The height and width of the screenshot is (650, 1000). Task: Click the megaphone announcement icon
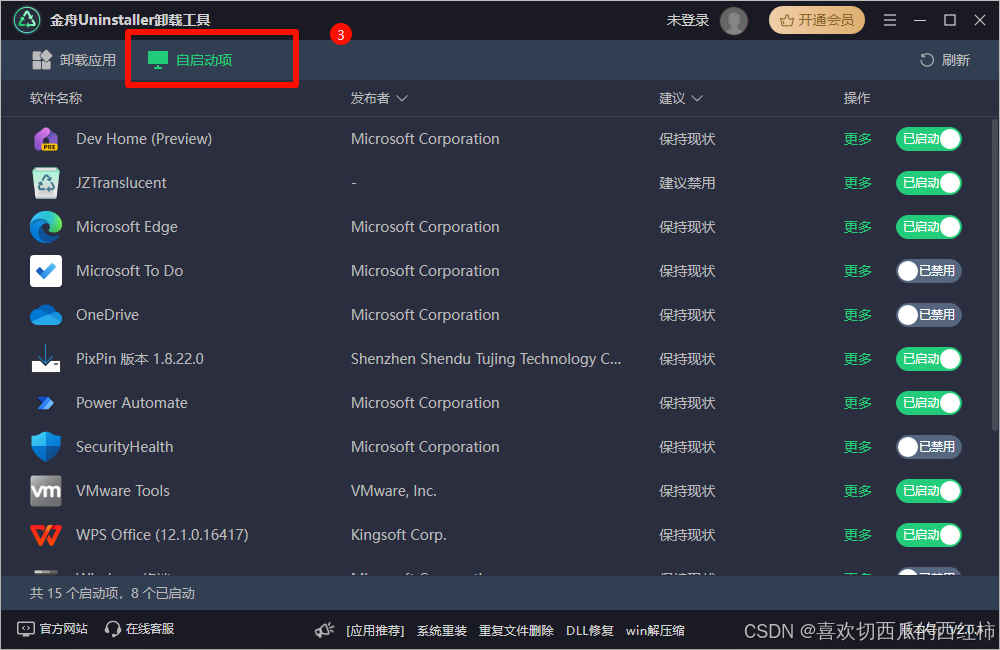[x=325, y=630]
